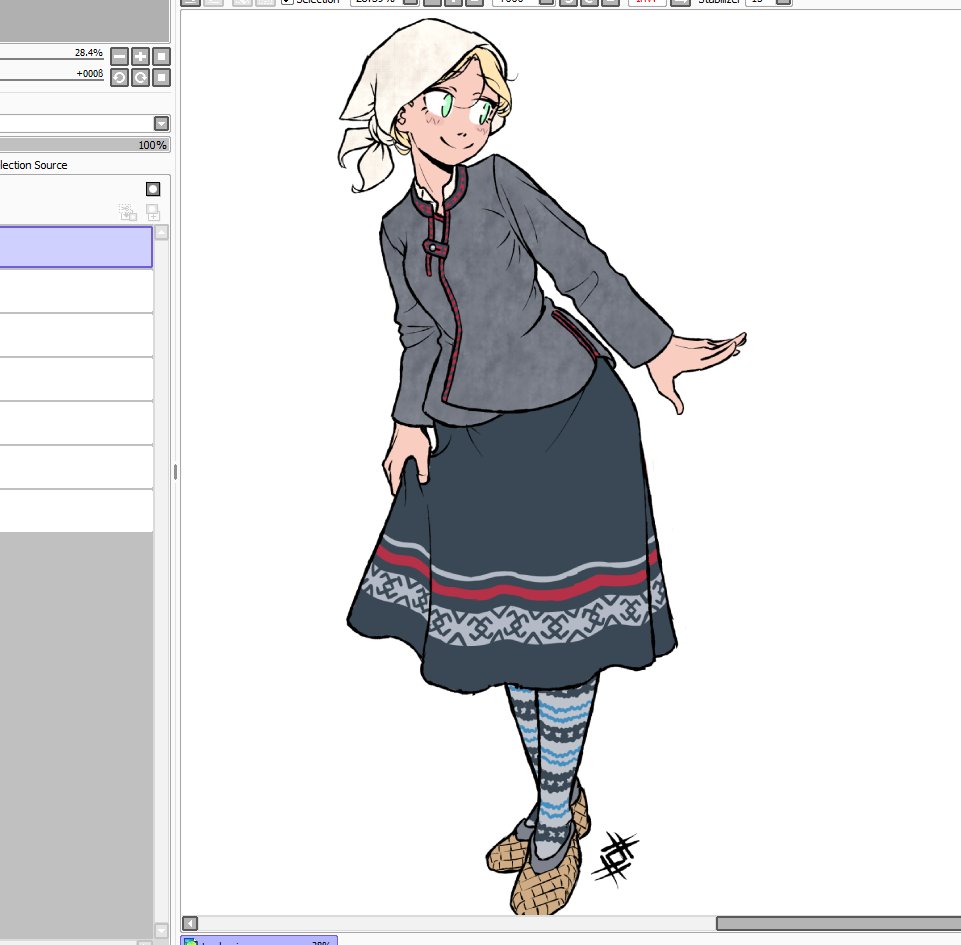Open the layer blending mode dropdown
961x945 pixels.
[161, 124]
